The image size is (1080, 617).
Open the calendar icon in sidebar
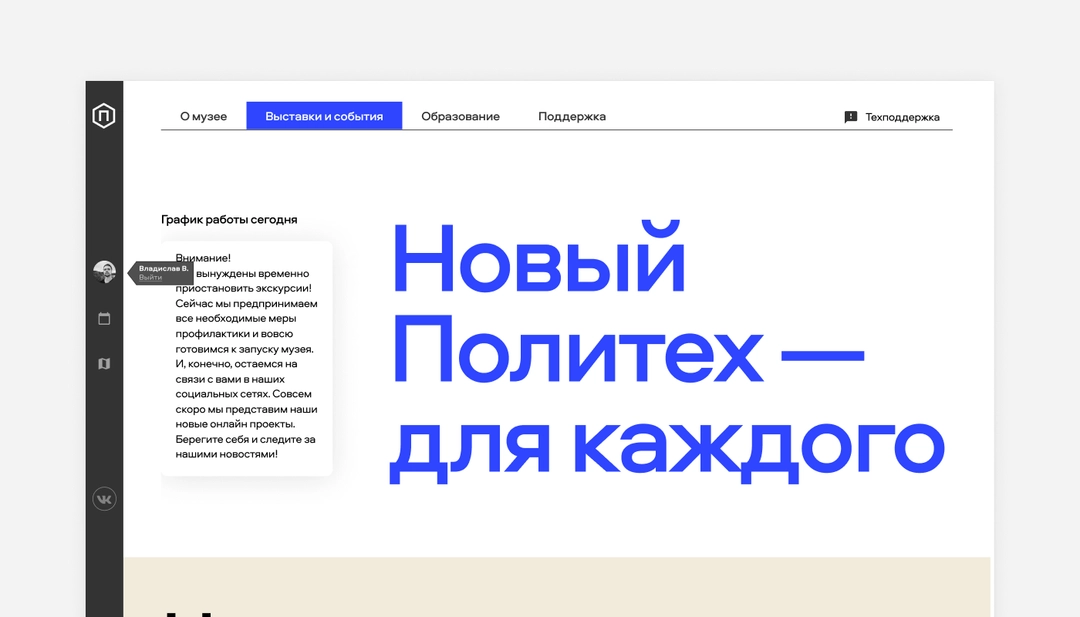[x=104, y=319]
